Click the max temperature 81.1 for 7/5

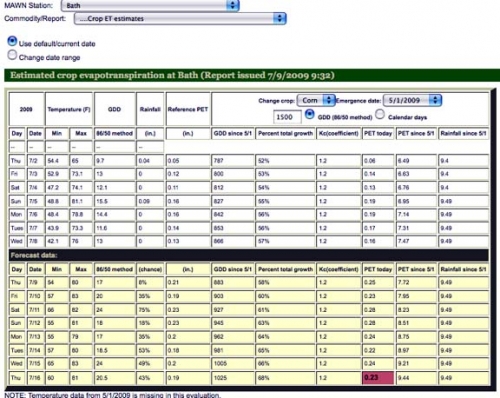(81, 201)
